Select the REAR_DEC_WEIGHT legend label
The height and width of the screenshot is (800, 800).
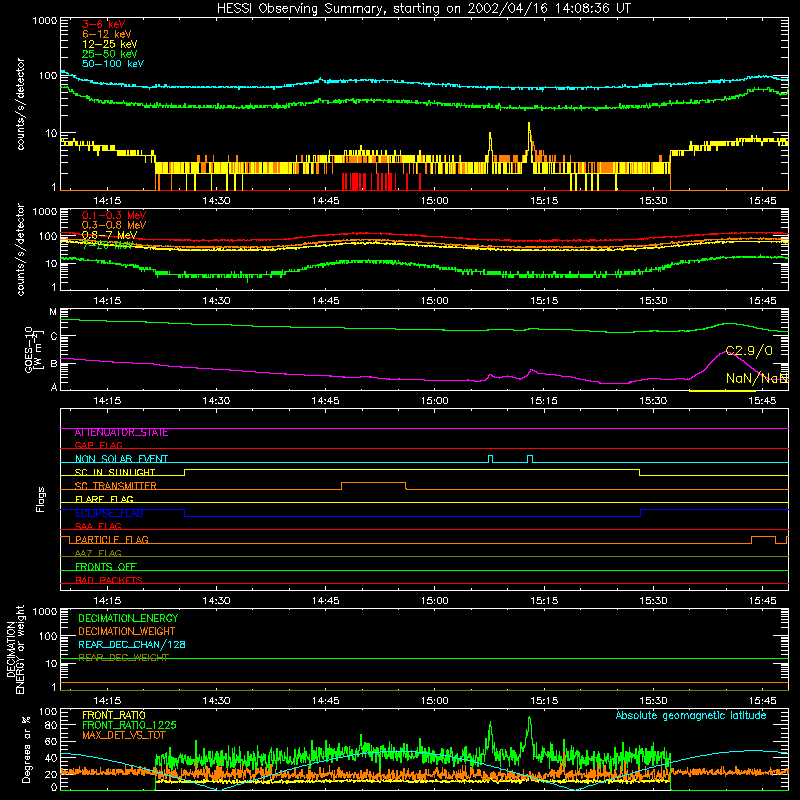(x=123, y=658)
